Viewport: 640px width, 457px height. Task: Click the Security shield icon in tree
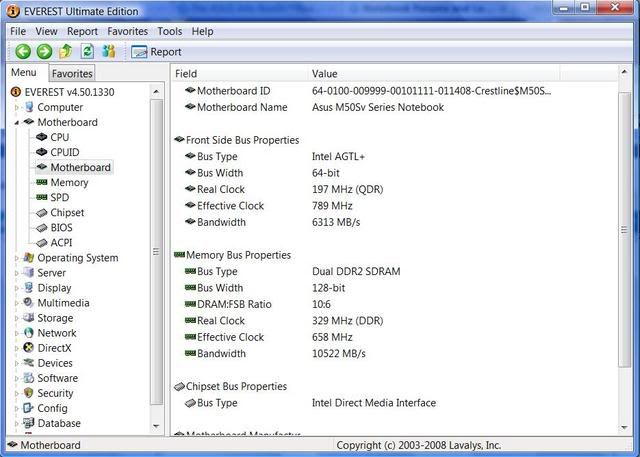pyautogui.click(x=29, y=393)
